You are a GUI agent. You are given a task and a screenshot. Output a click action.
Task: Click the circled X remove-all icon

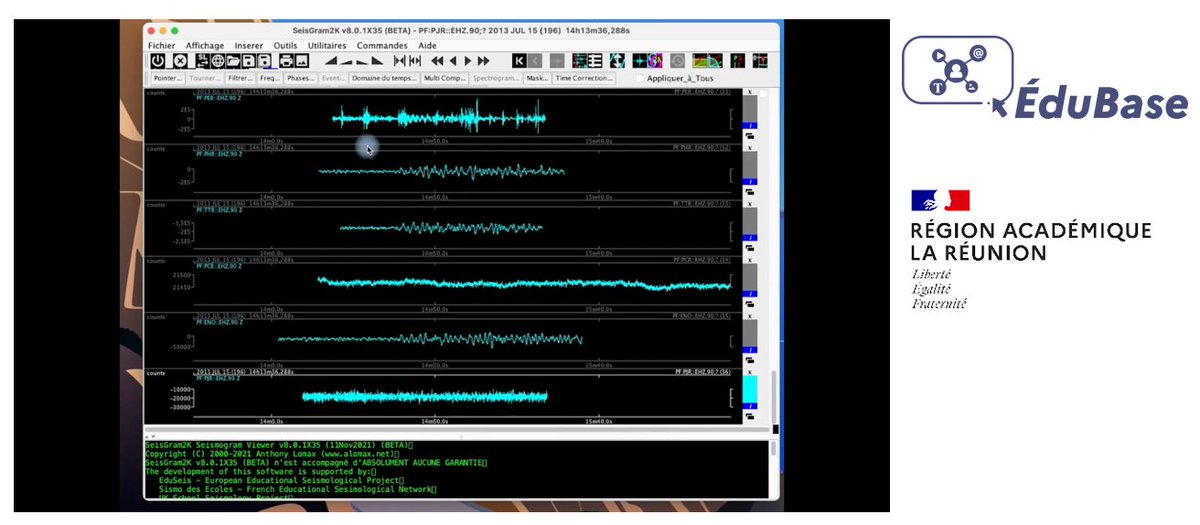(x=180, y=61)
